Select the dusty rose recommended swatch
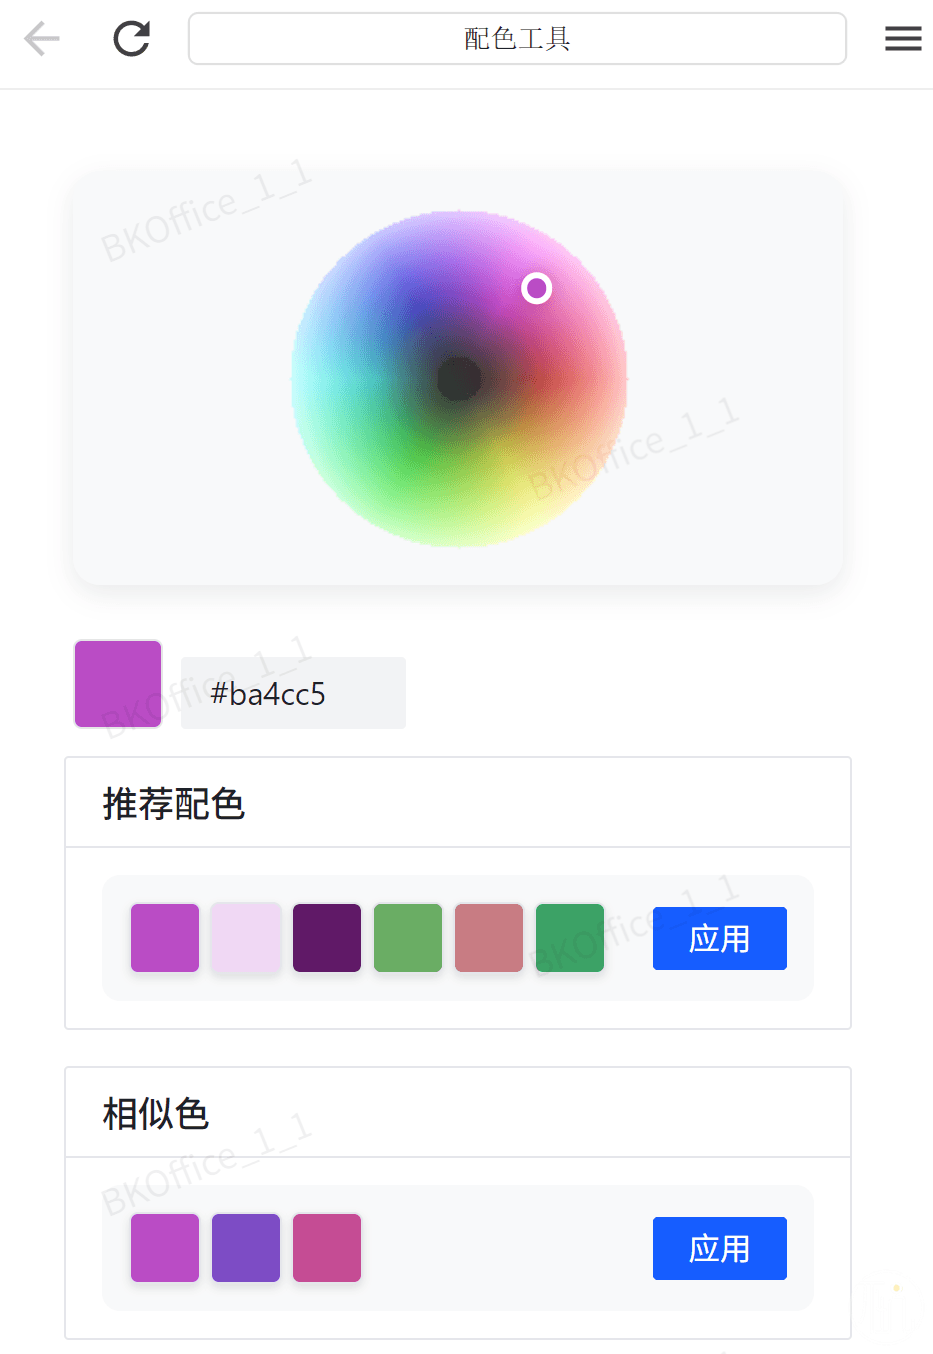This screenshot has width=933, height=1354. (489, 938)
